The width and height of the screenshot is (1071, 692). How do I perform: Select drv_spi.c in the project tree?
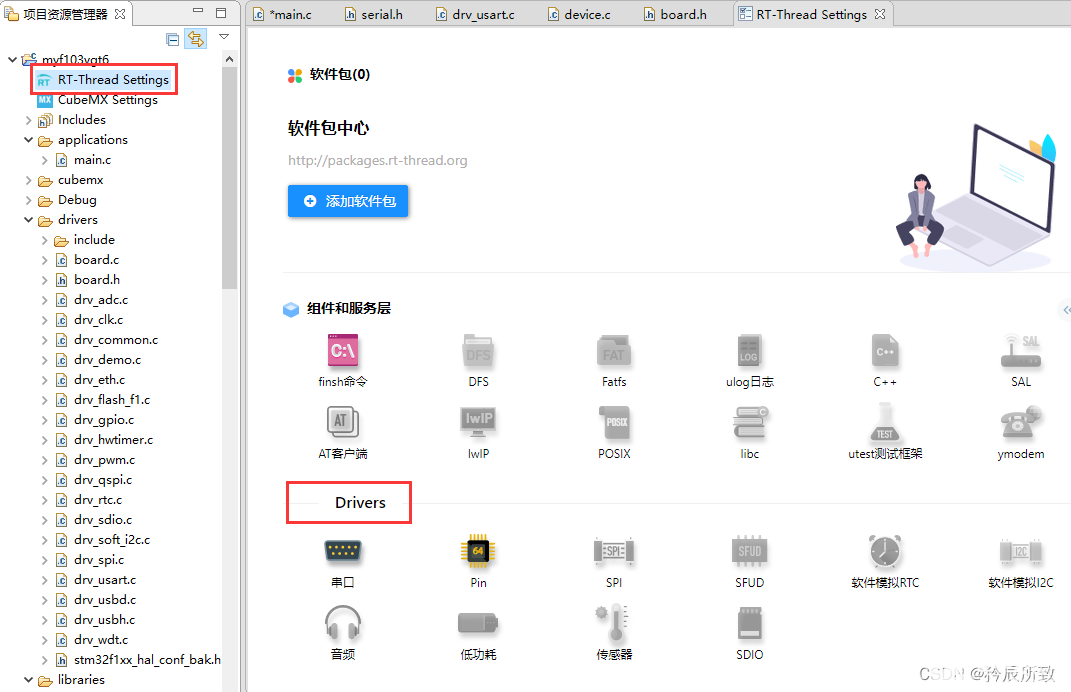click(x=99, y=560)
